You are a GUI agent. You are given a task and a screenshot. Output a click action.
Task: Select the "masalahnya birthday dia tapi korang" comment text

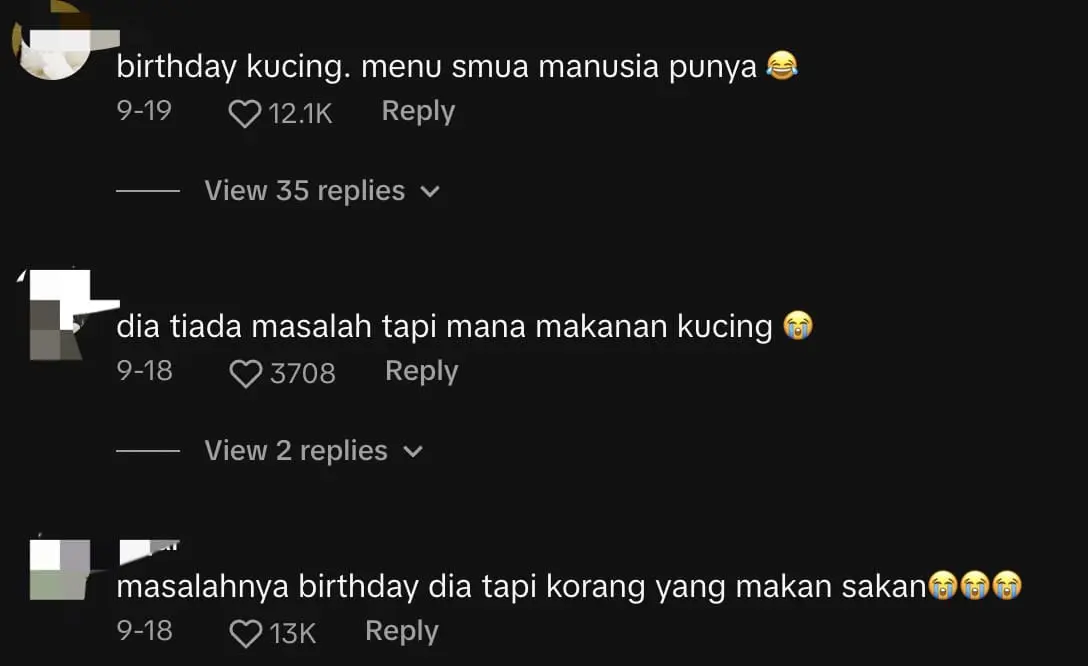(x=520, y=587)
